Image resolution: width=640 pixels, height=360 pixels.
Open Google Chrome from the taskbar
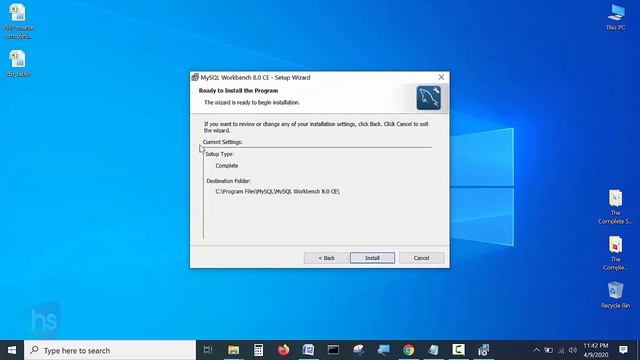[x=408, y=350]
